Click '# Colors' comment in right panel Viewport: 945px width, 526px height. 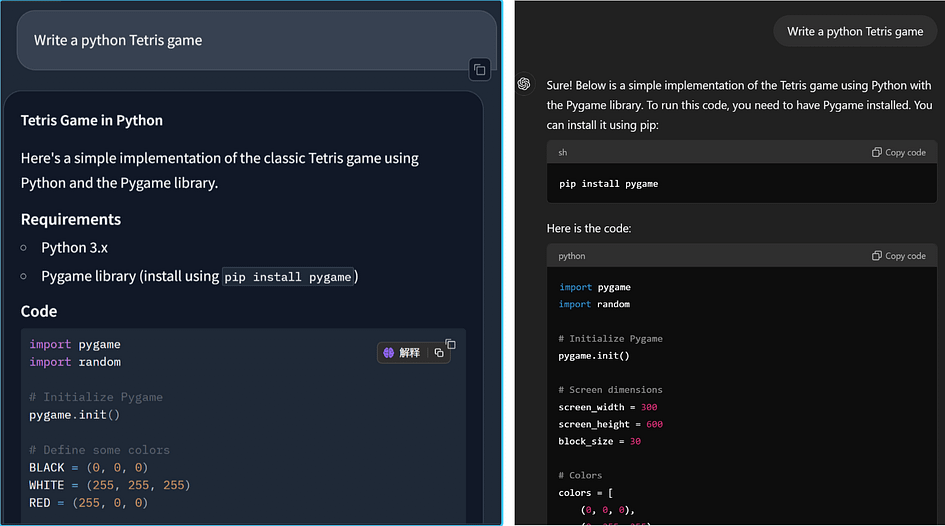(x=580, y=475)
